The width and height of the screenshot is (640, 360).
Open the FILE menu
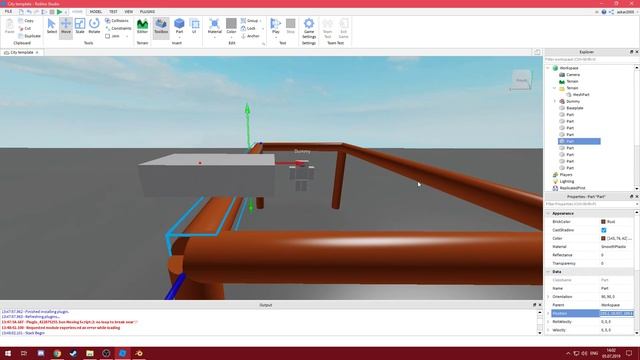click(8, 12)
